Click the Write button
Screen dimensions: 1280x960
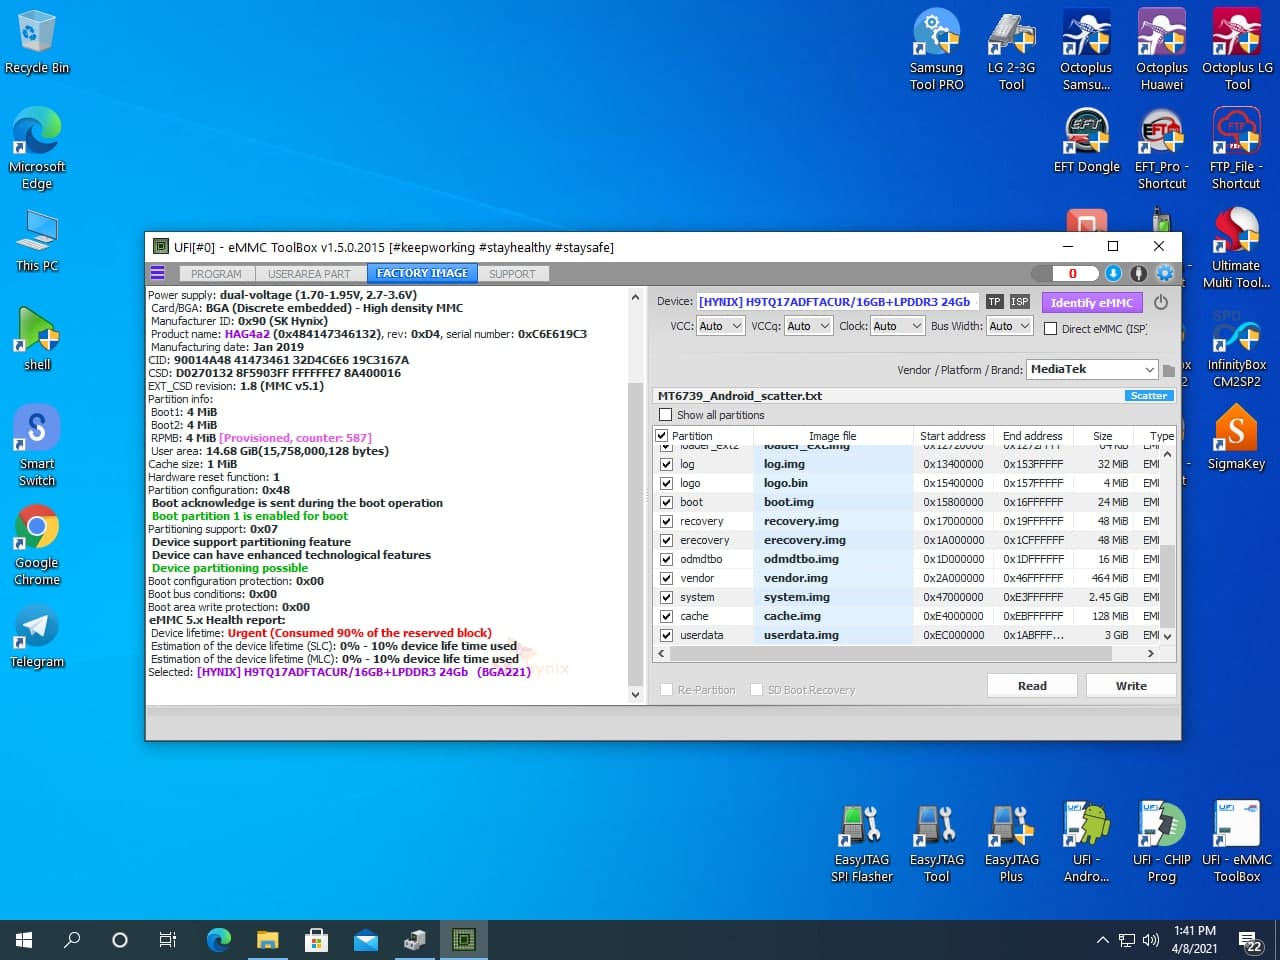coord(1131,685)
